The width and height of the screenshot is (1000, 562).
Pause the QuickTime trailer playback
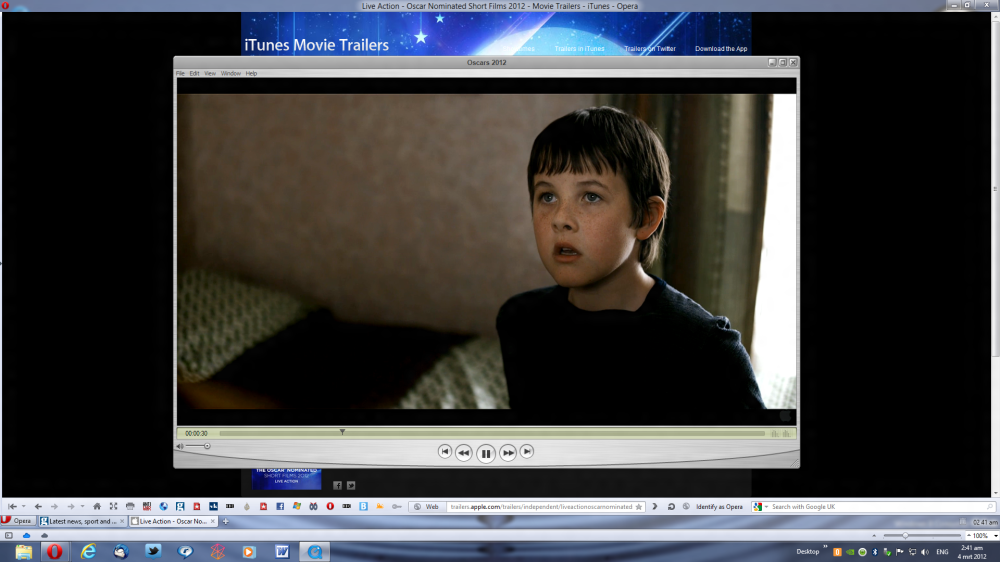pyautogui.click(x=485, y=453)
